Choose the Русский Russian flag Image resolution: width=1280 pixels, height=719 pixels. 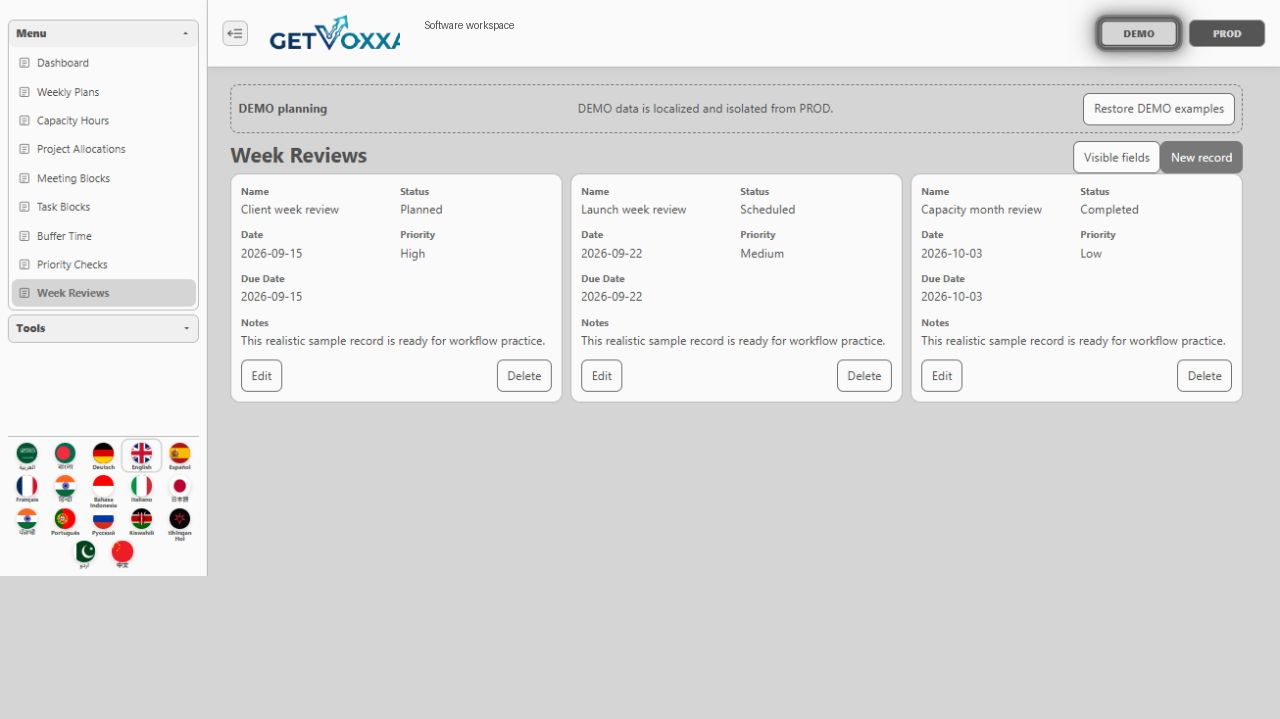pyautogui.click(x=103, y=522)
